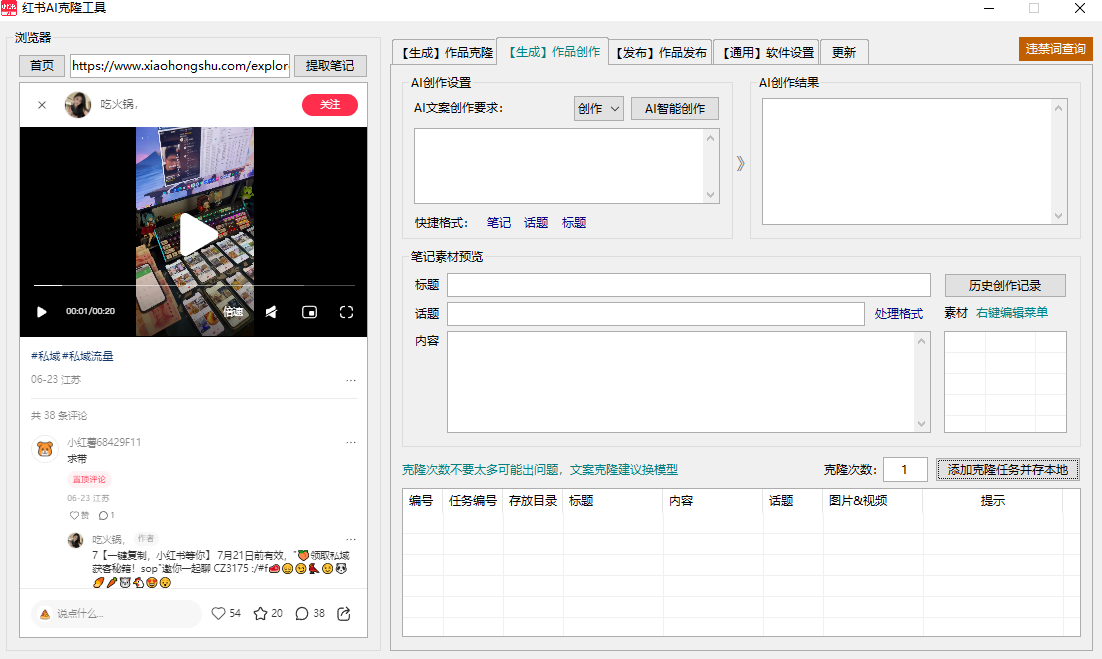Open the 创作 mode dropdown
This screenshot has height=659, width=1102.
point(599,108)
